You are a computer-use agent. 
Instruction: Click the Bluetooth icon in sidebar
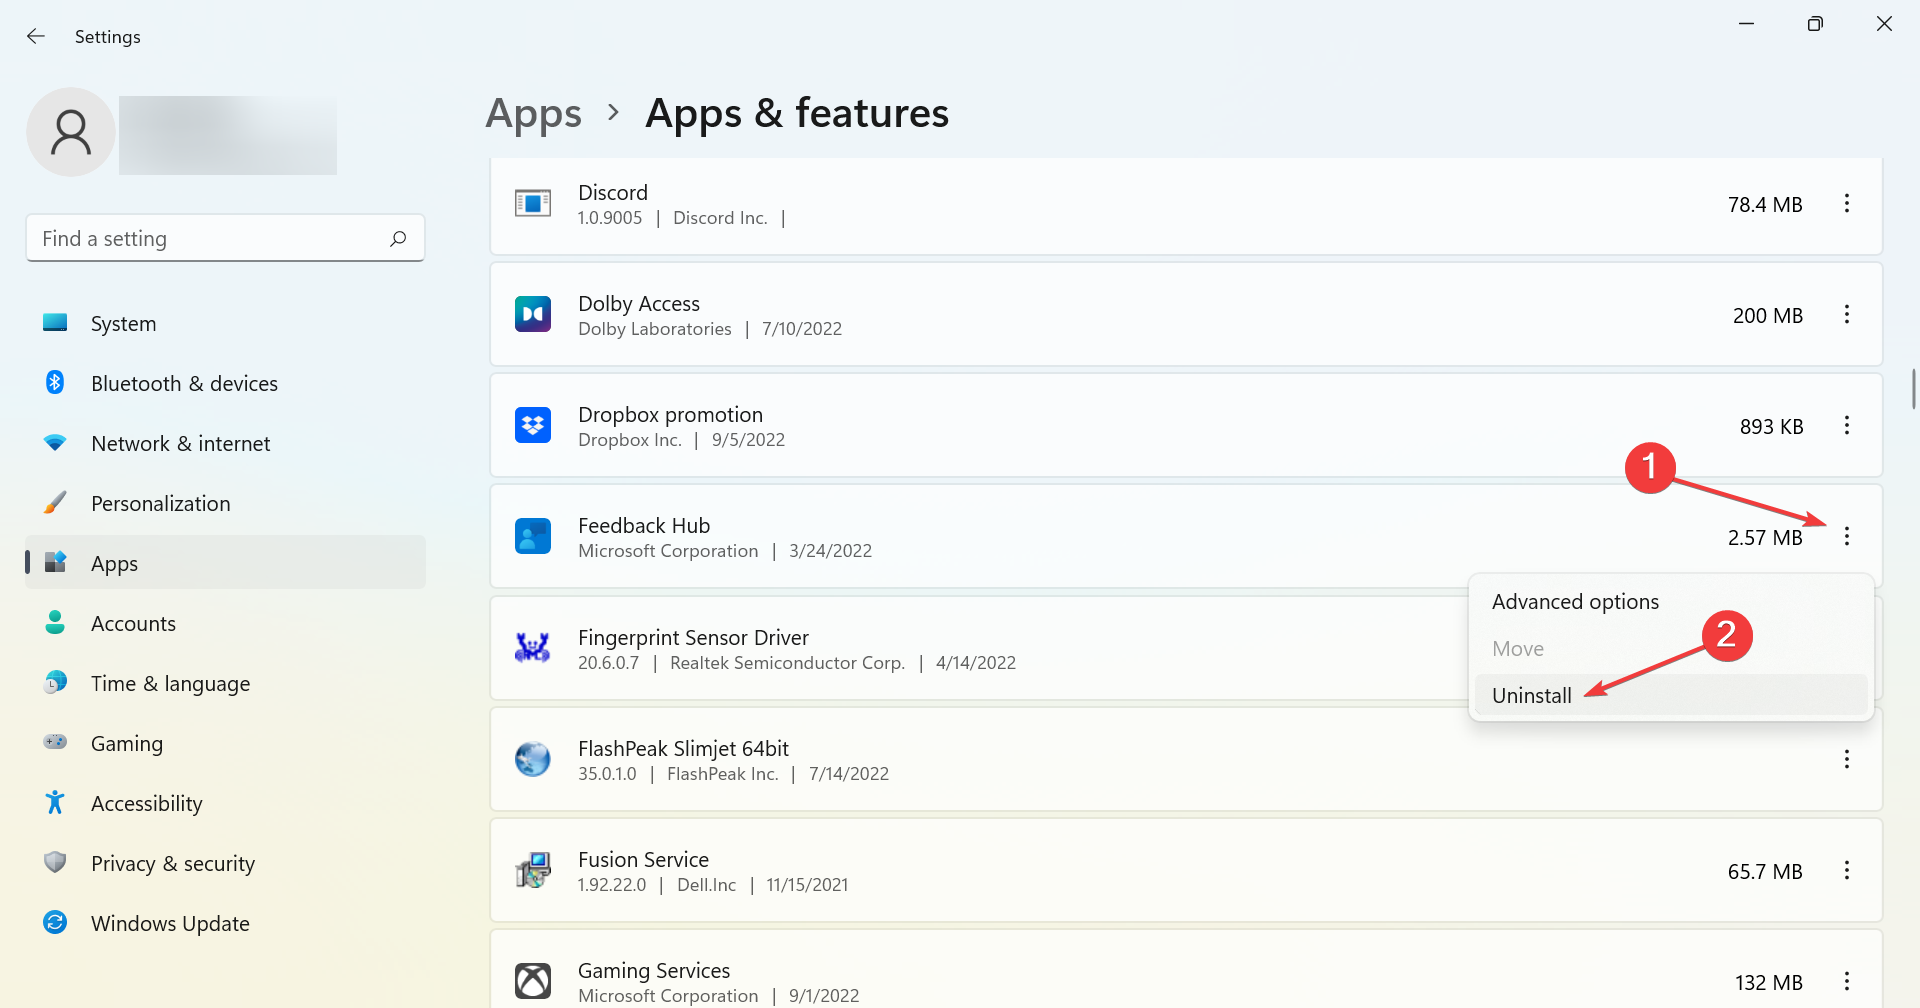click(x=55, y=383)
